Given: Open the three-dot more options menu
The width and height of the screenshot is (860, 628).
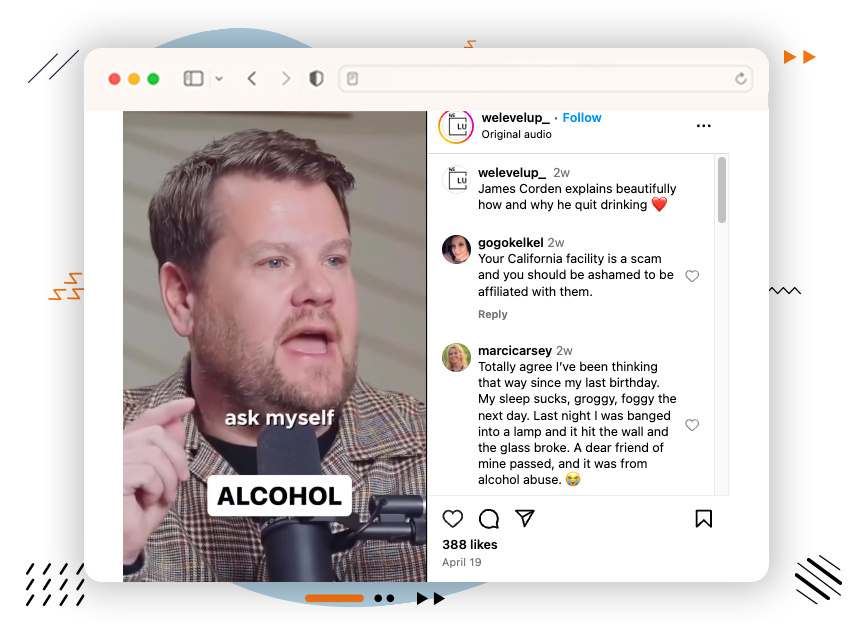Looking at the screenshot, I should point(703,126).
